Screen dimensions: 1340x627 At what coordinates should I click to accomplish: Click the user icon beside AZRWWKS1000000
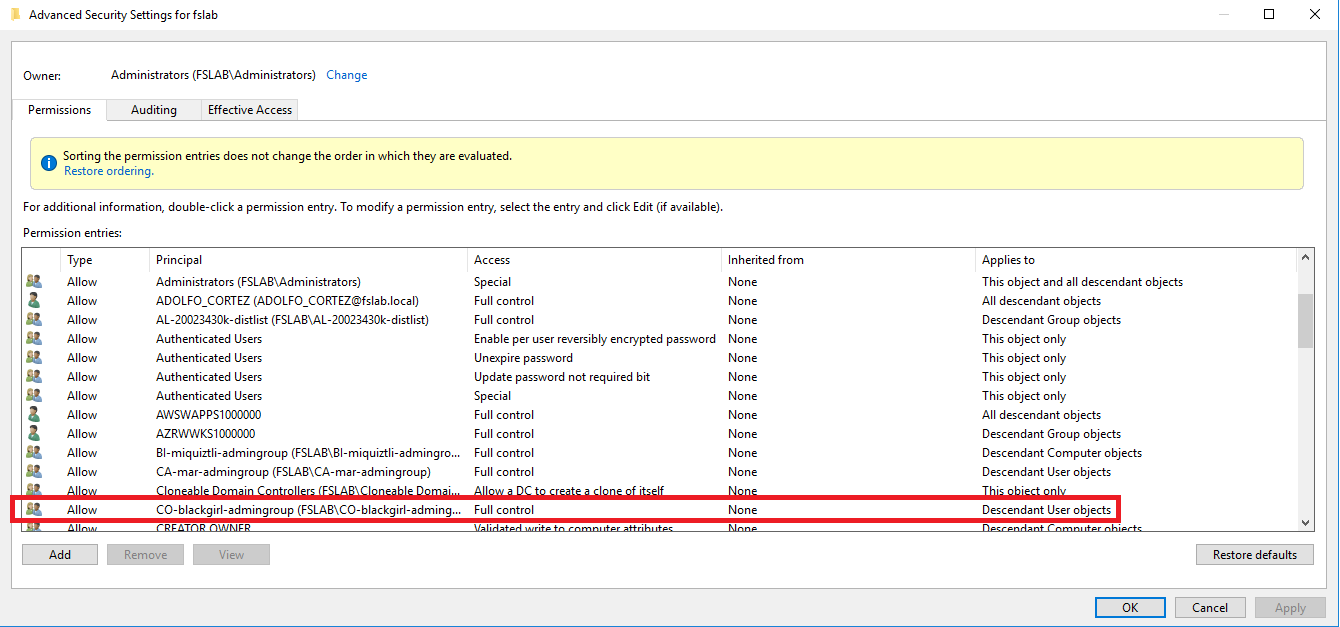coord(33,433)
